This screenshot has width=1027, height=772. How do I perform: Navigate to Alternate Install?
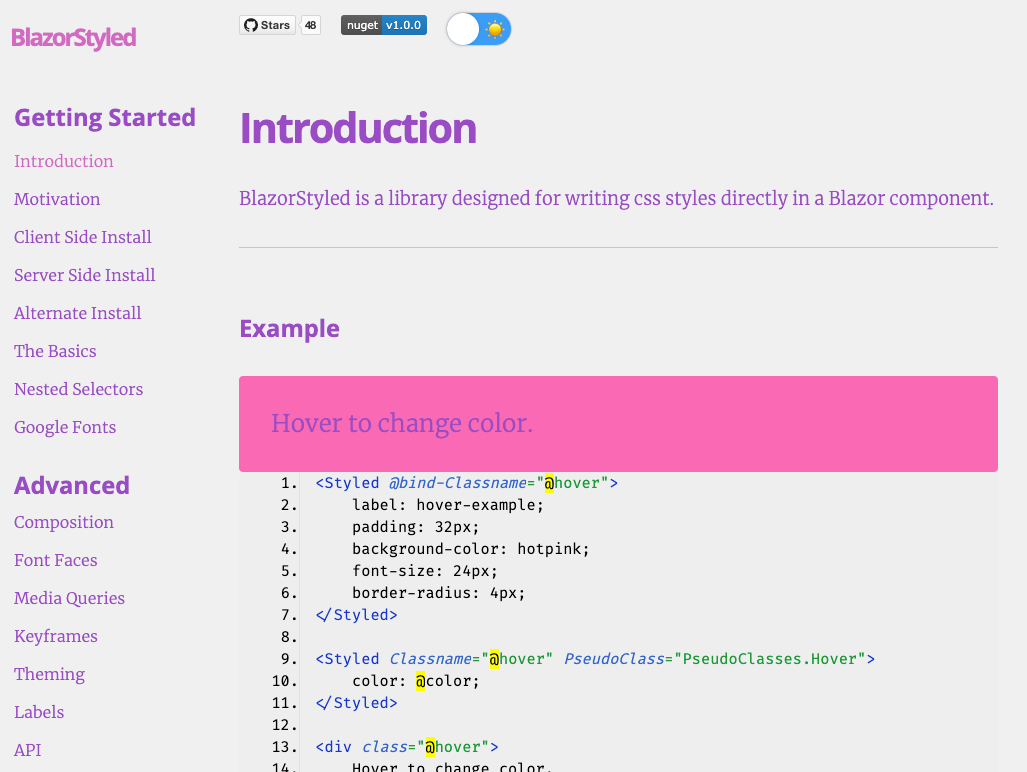click(77, 313)
